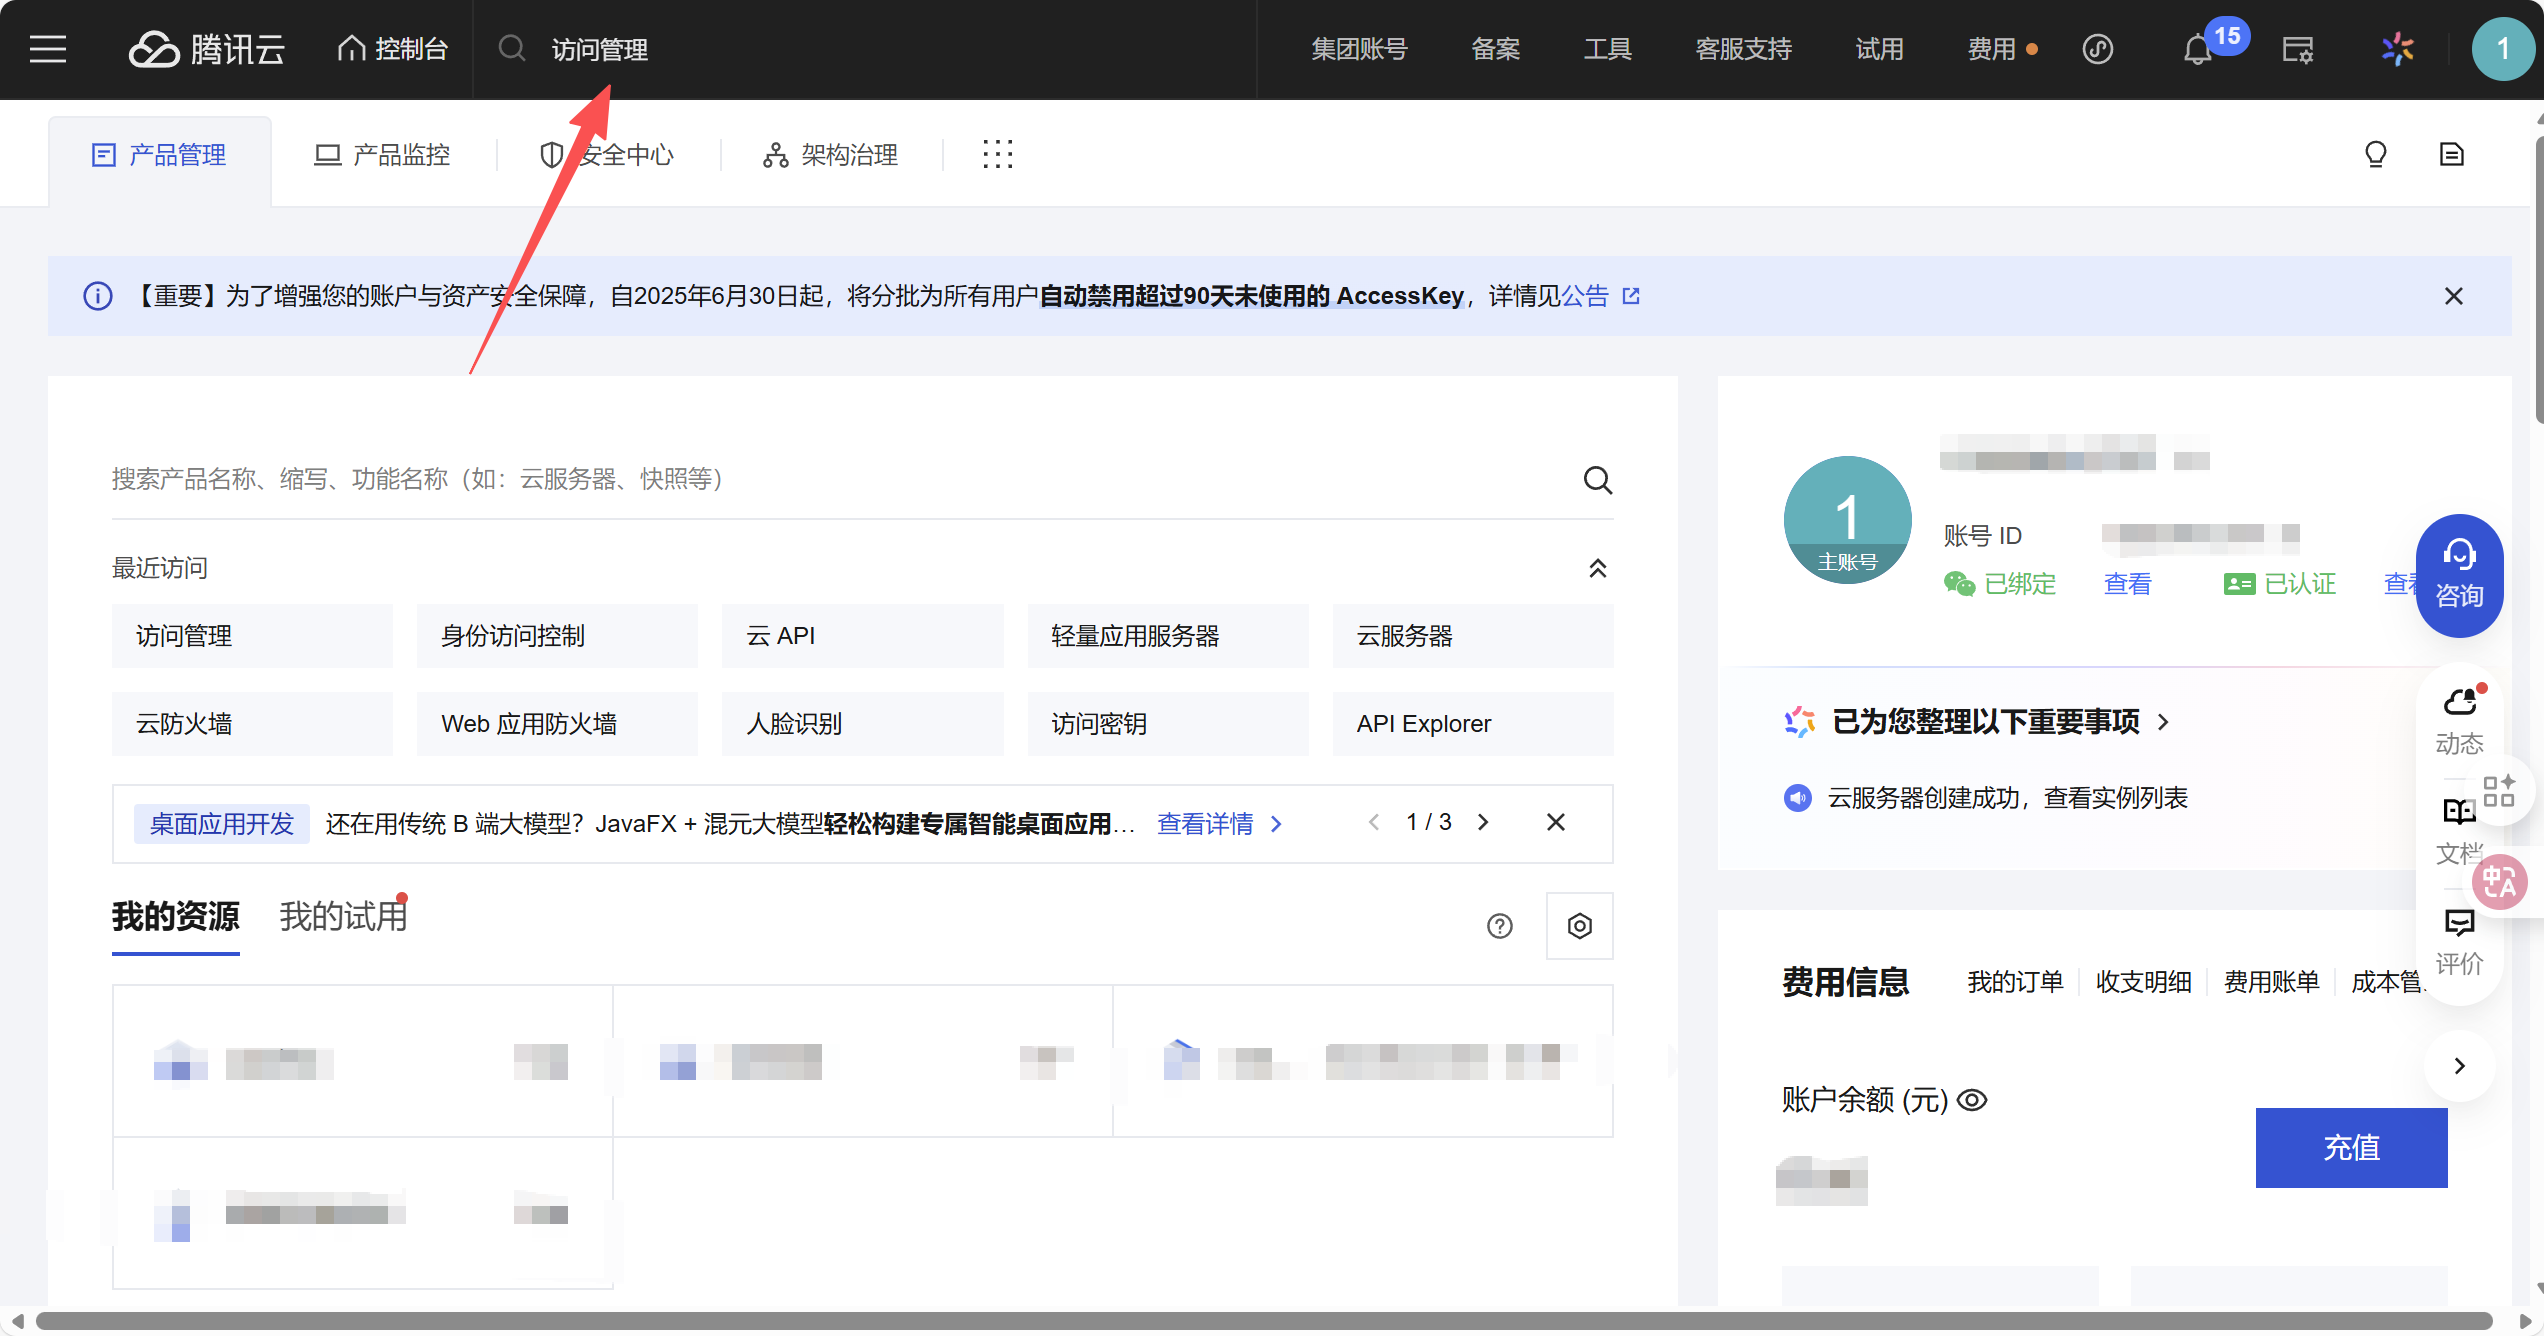Open the 咨询 customer service bubble

pos(2459,575)
